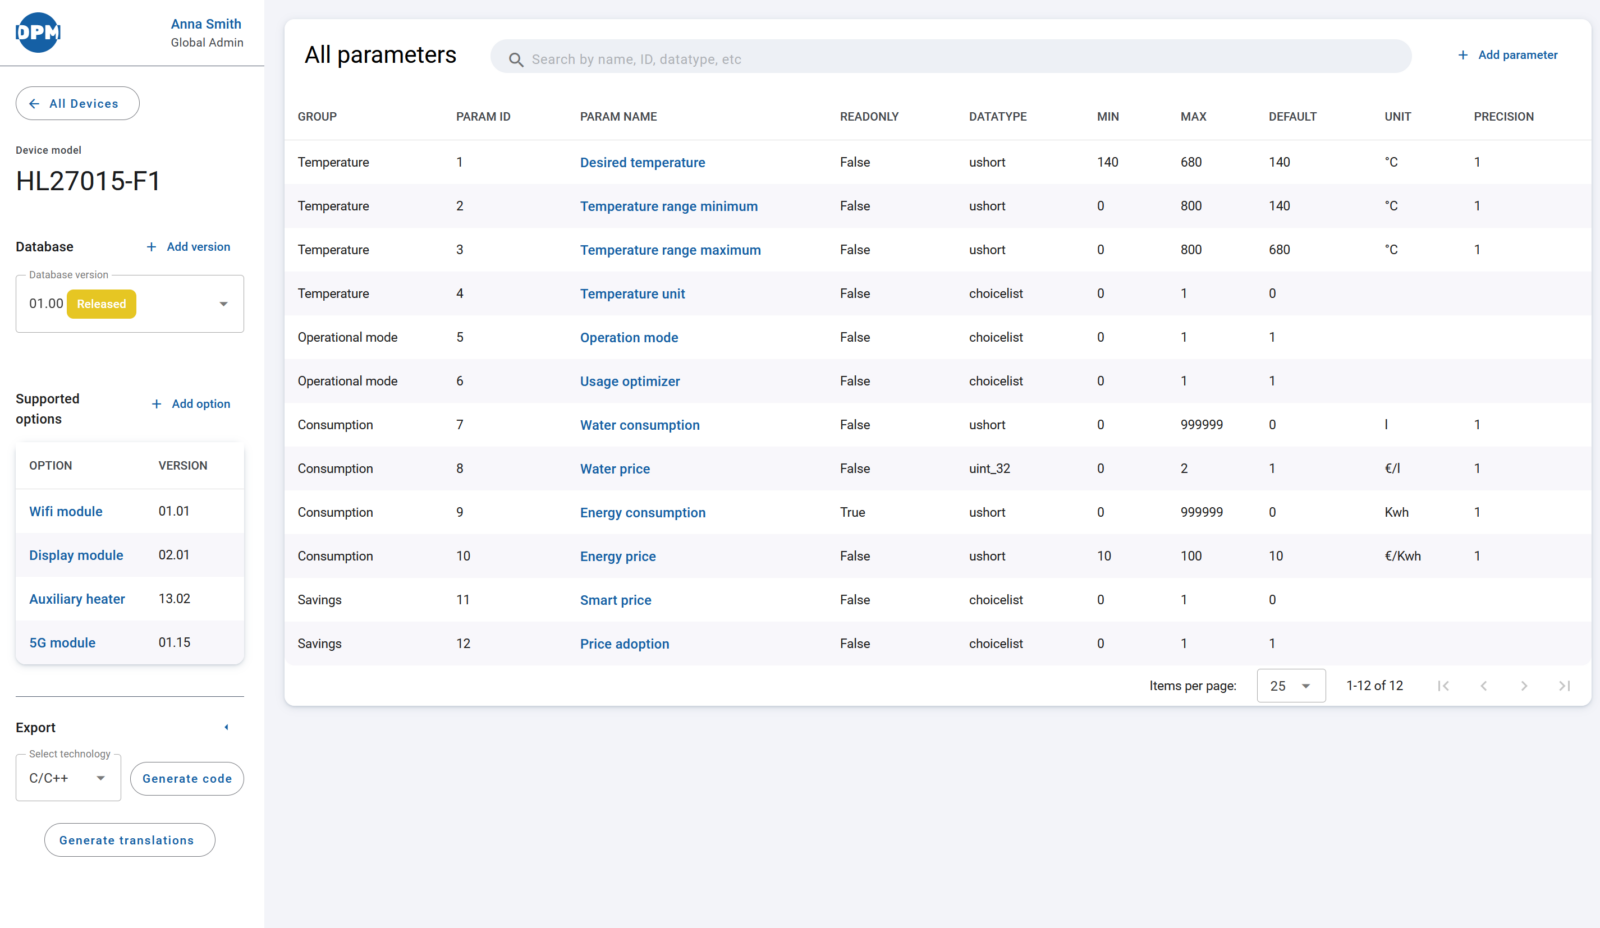
Task: Go to the previous page arrow
Action: (x=1484, y=686)
